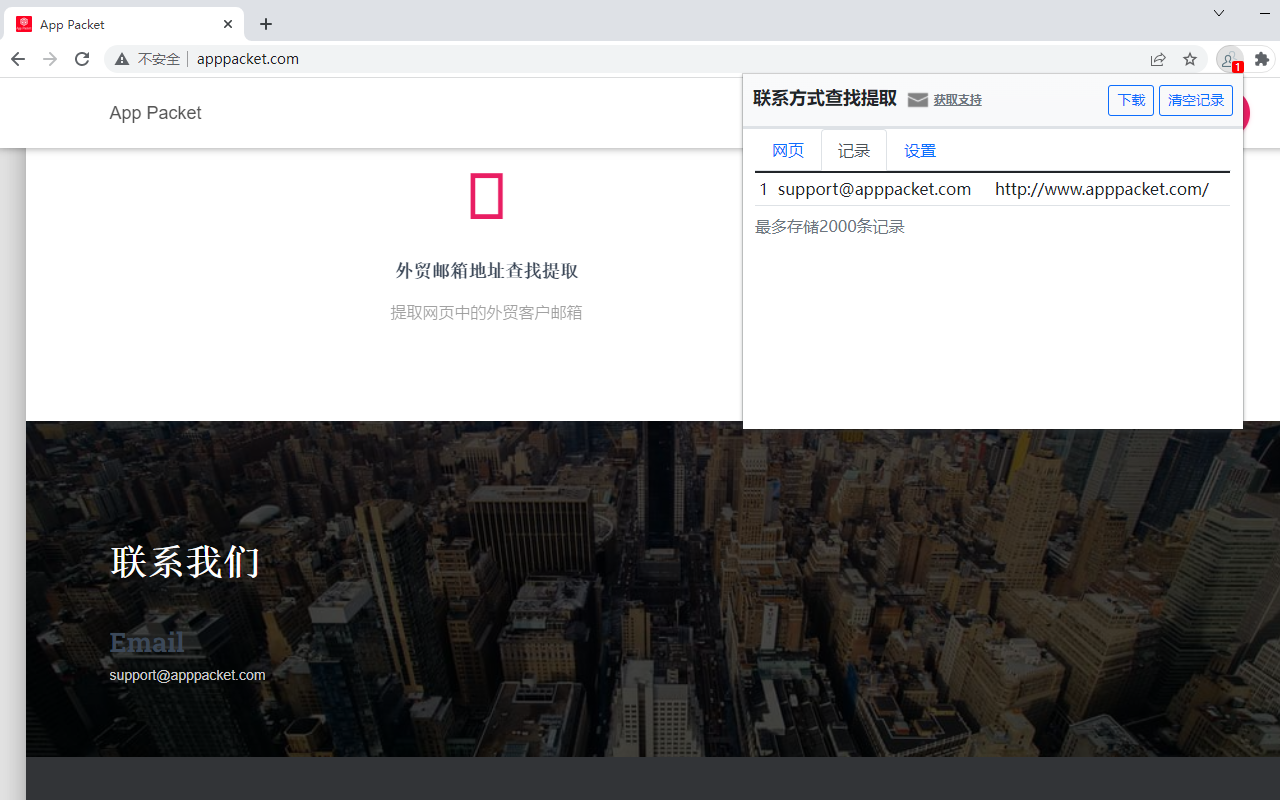Click the 下载 button
Screen dimensions: 1280x800
[x=1130, y=100]
